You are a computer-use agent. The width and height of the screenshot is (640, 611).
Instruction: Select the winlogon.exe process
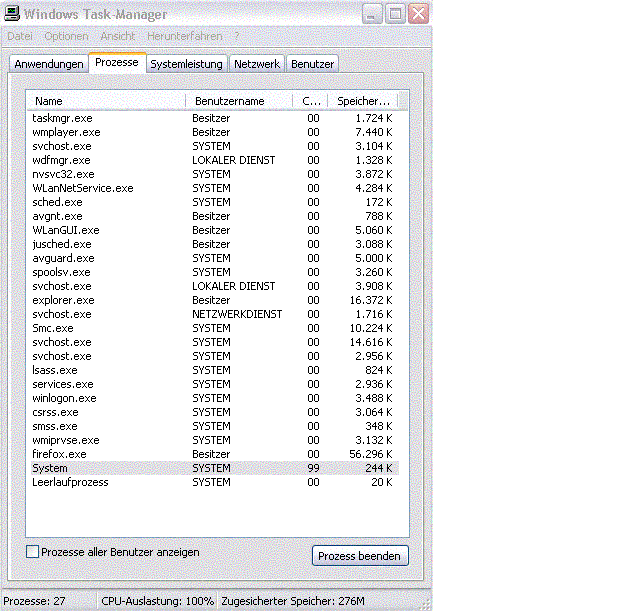point(215,398)
